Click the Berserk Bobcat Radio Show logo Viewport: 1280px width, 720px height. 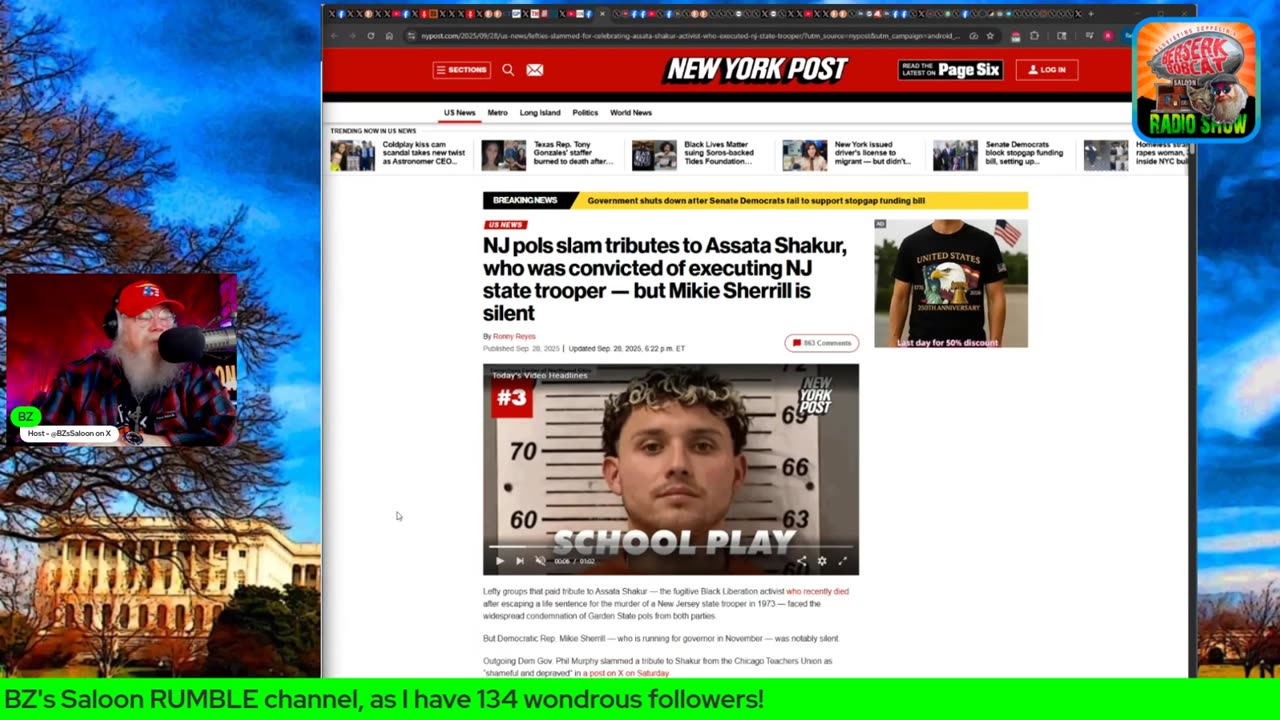point(1195,80)
